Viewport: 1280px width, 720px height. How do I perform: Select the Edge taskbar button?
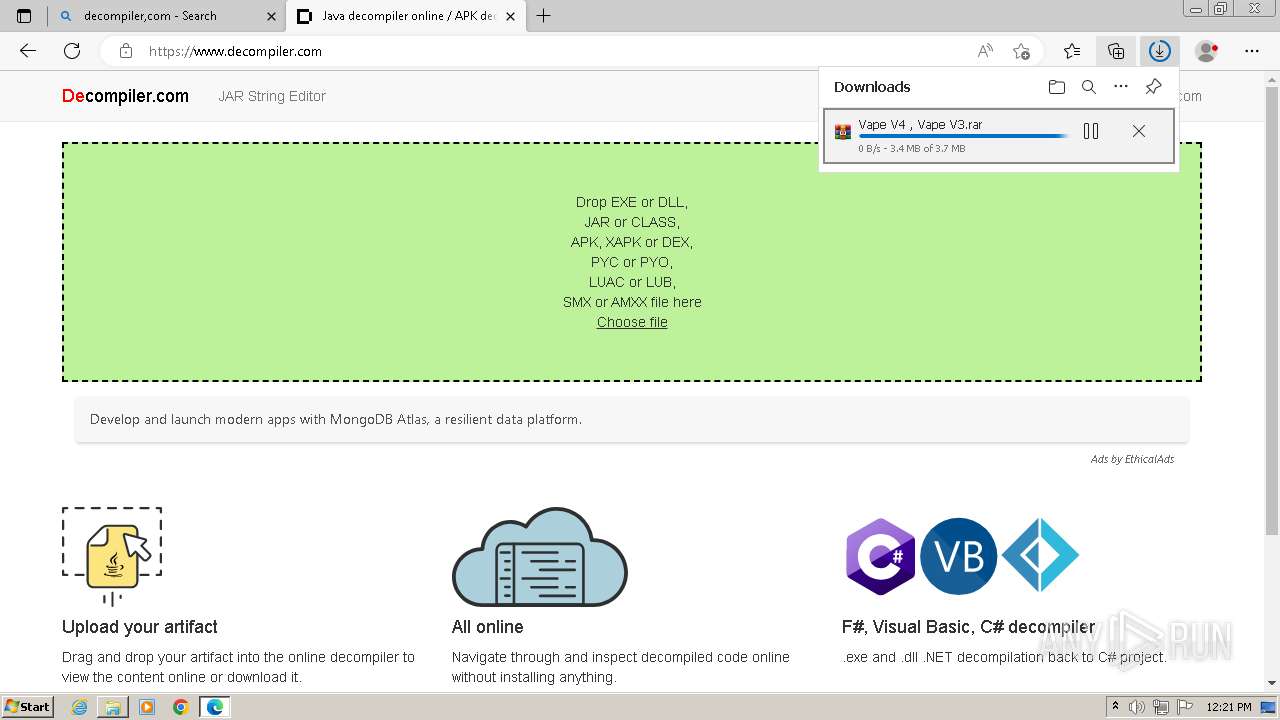[x=214, y=707]
